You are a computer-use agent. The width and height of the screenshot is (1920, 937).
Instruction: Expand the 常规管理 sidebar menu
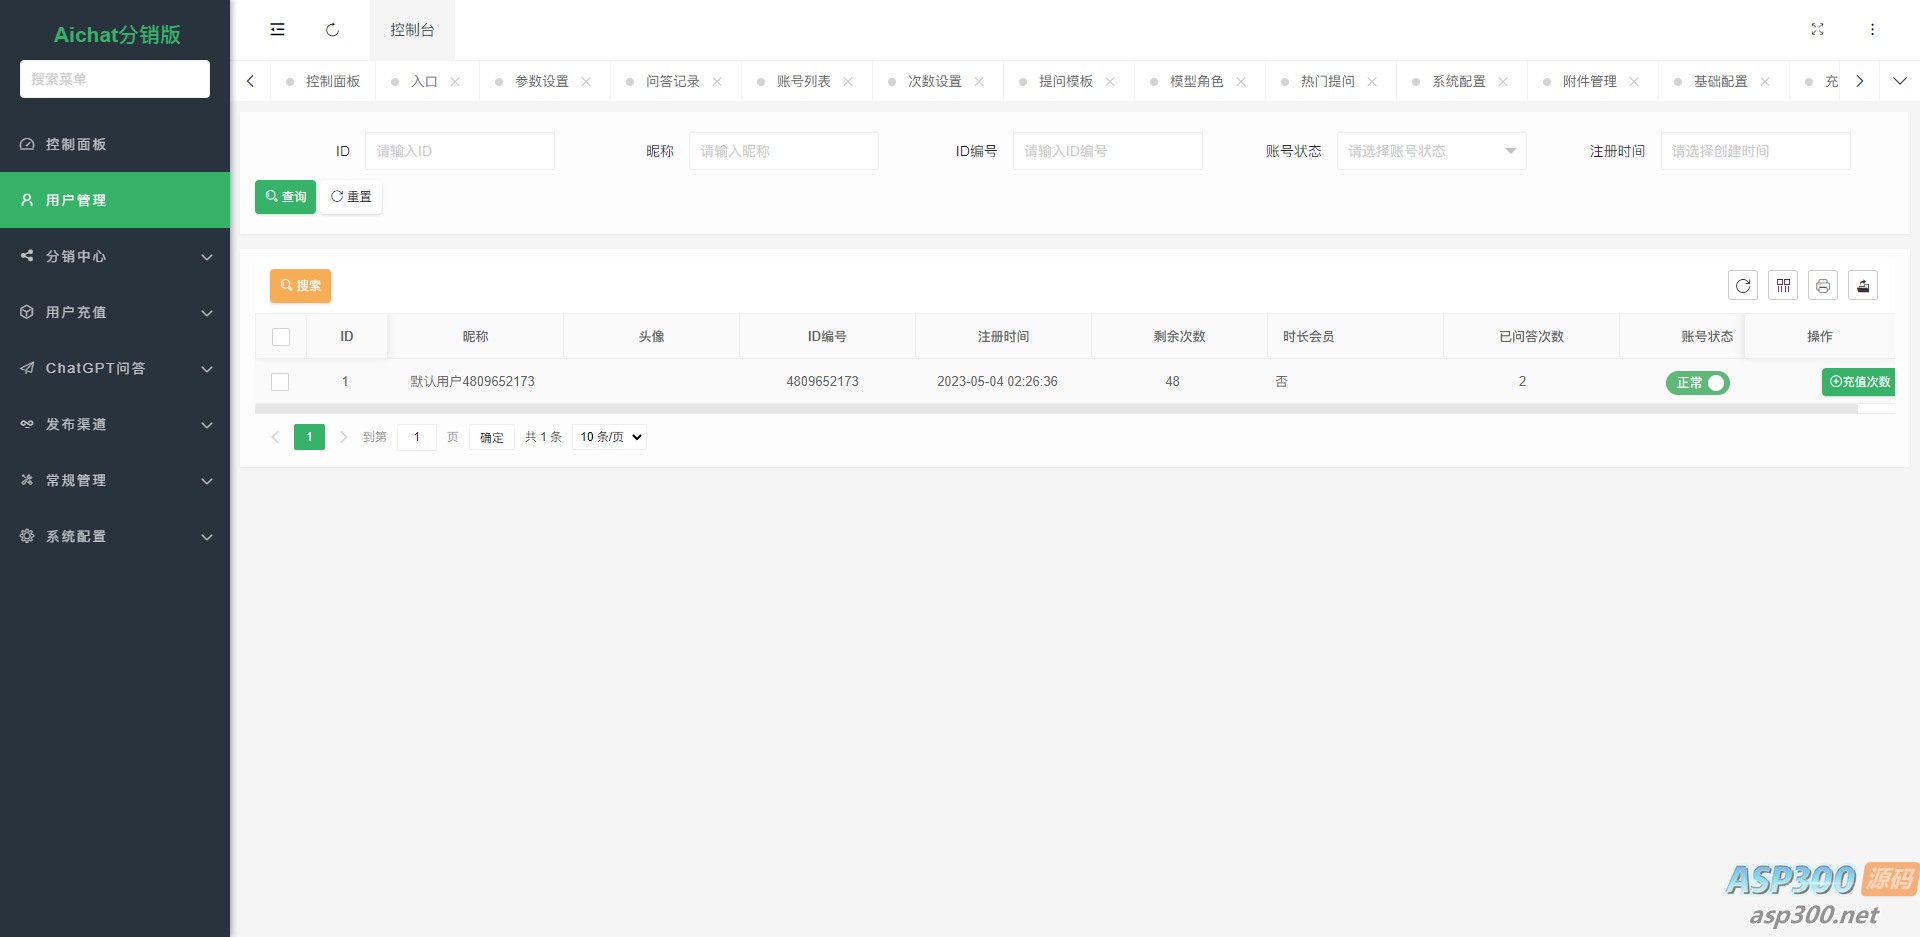click(115, 480)
